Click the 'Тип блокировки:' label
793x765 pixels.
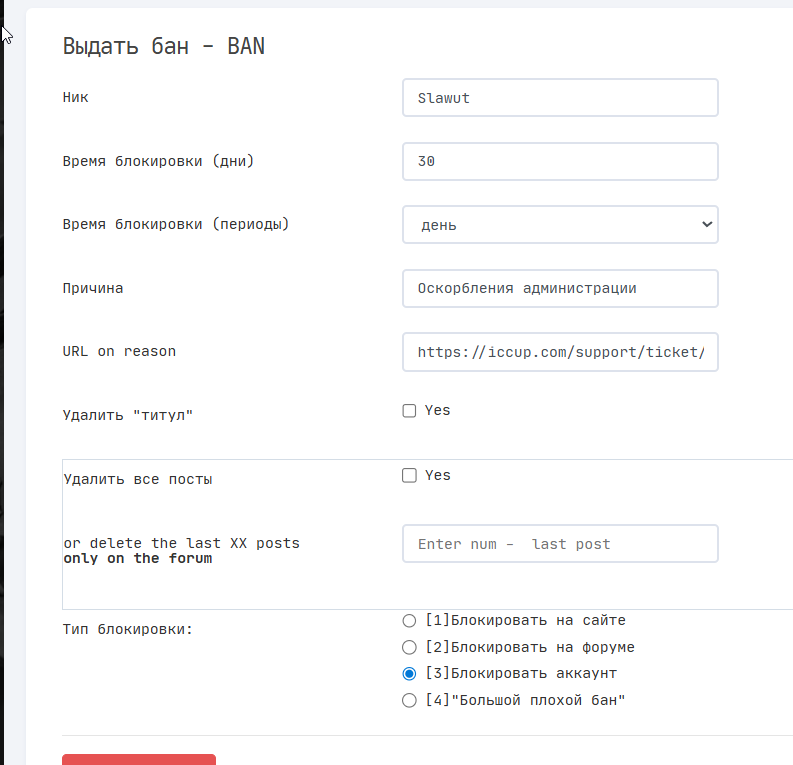point(127,630)
